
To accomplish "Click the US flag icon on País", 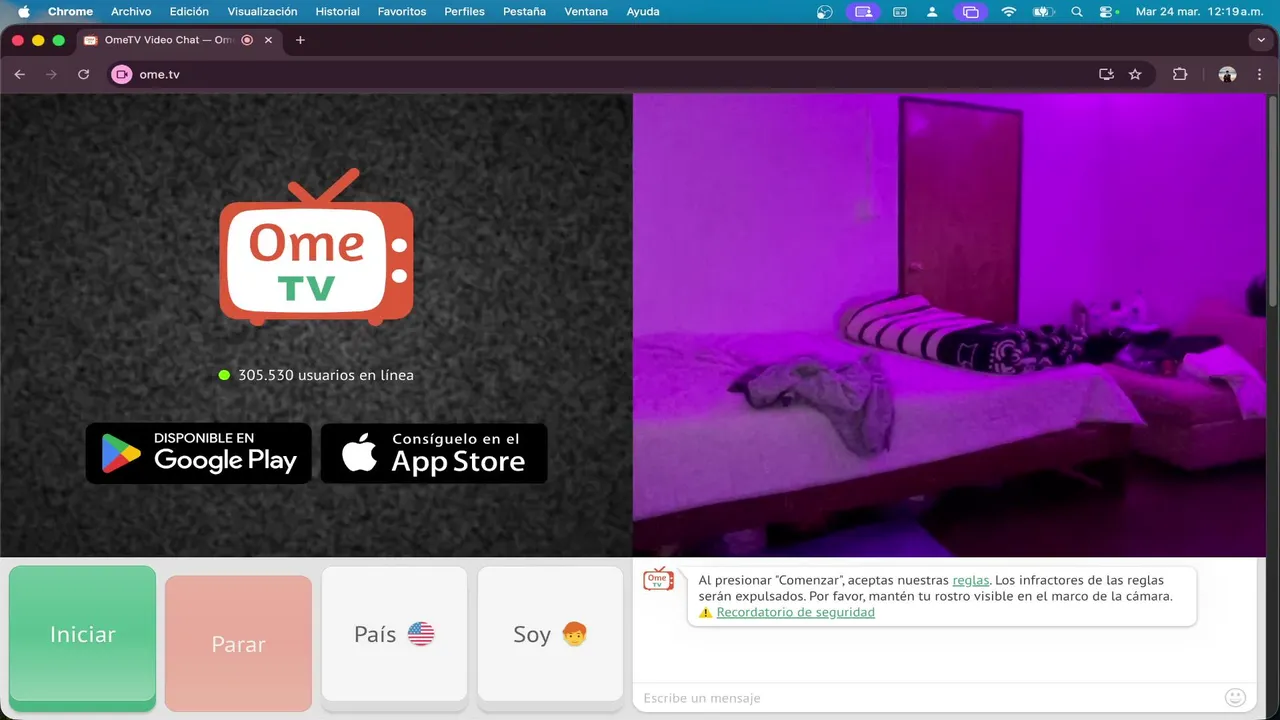I will [421, 634].
